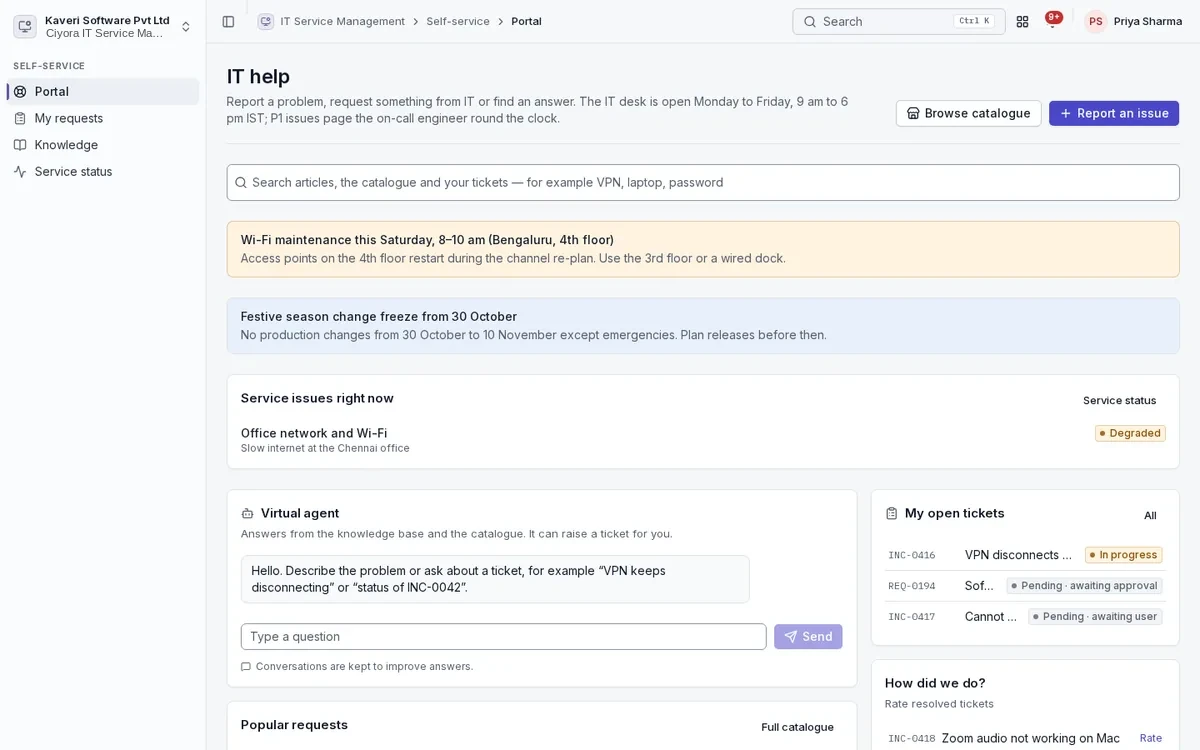Click the PS user avatar

(1096, 21)
